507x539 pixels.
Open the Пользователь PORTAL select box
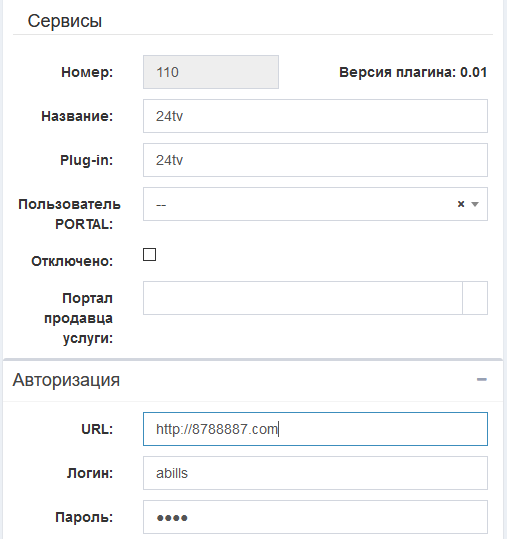[315, 204]
